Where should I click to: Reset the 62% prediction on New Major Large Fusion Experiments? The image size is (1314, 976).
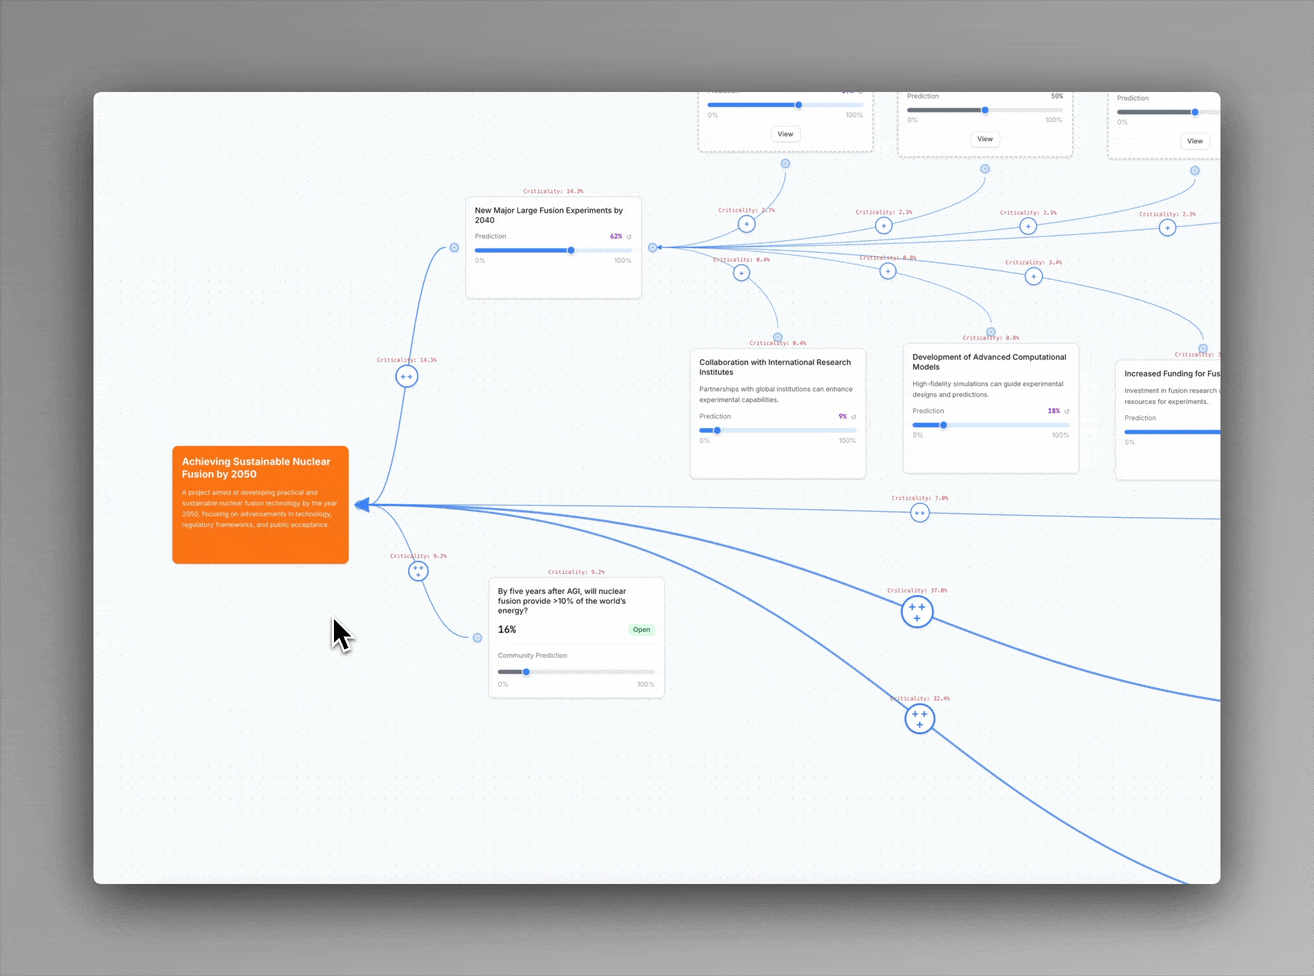(x=629, y=237)
